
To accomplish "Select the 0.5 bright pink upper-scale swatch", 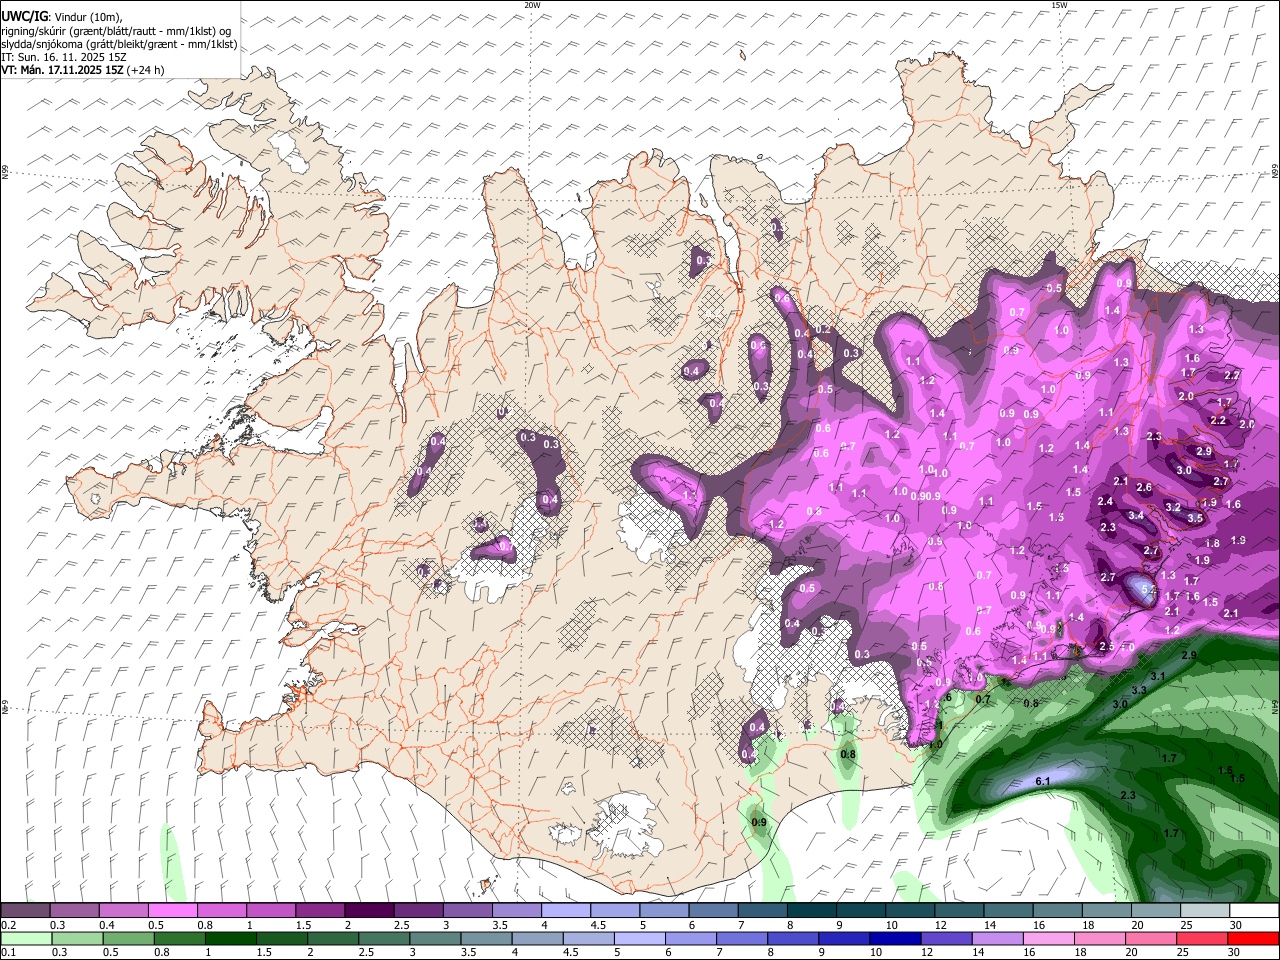I will point(172,910).
